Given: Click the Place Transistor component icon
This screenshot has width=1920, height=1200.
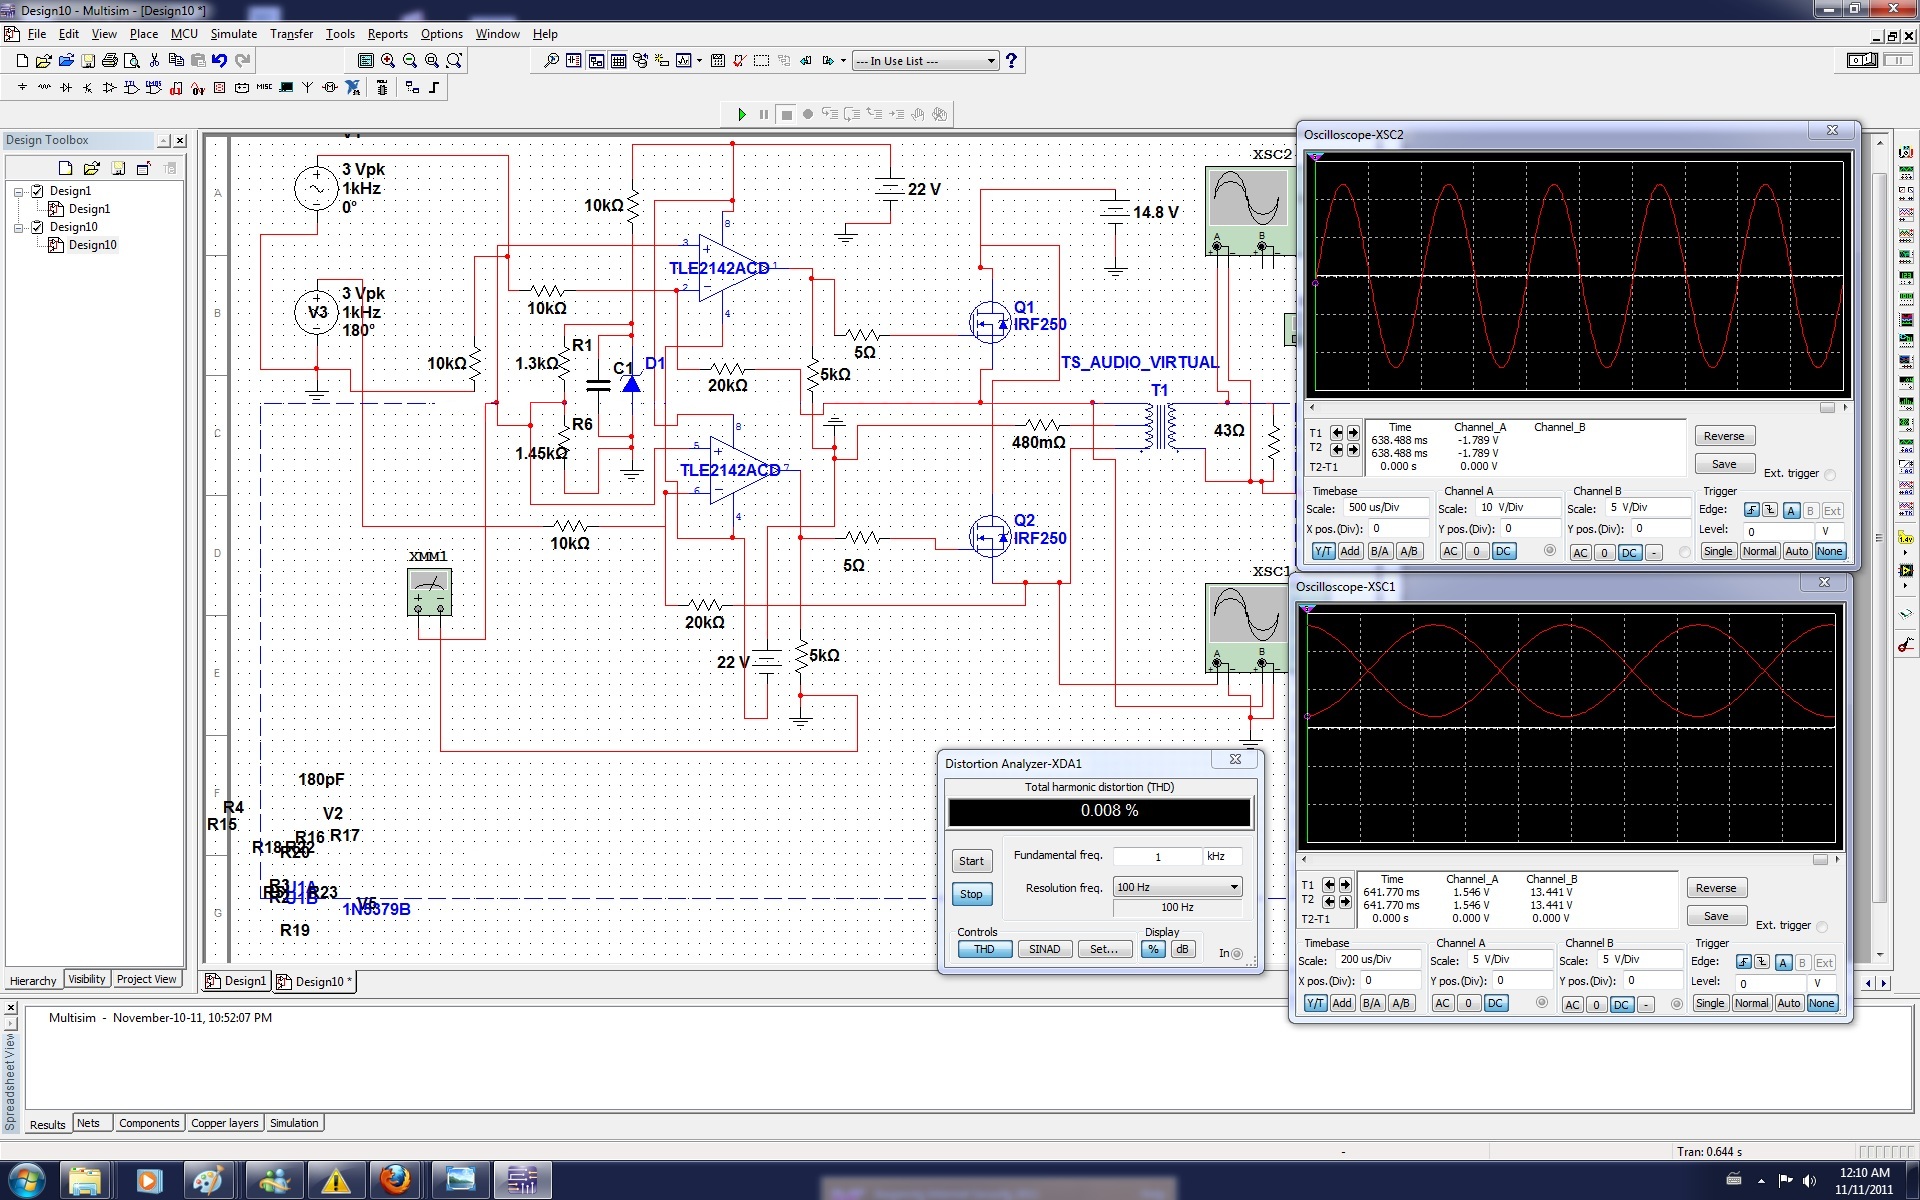Looking at the screenshot, I should tap(87, 88).
